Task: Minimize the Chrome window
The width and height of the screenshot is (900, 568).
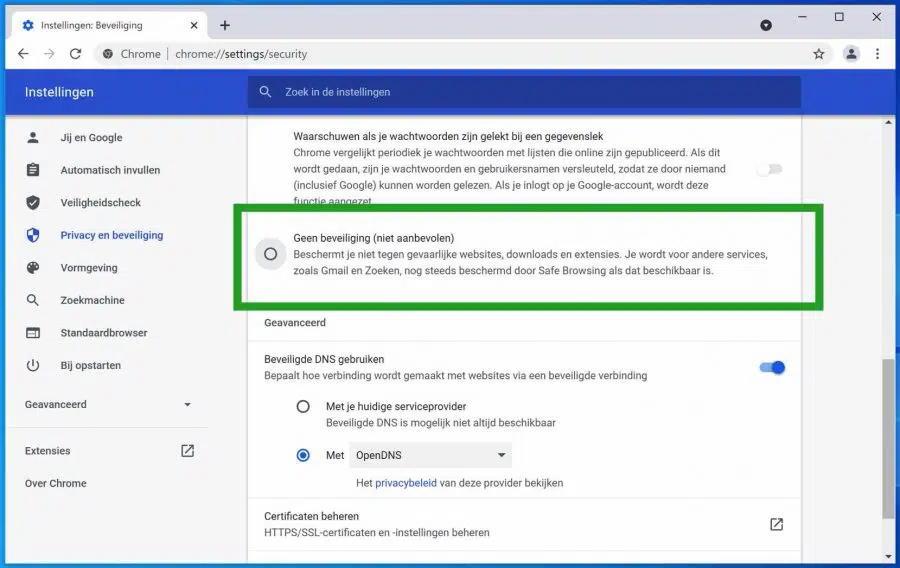Action: pos(802,17)
